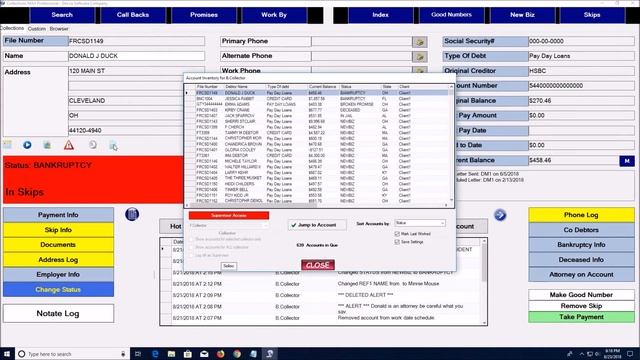Click the green Take Payment button

coord(581,317)
